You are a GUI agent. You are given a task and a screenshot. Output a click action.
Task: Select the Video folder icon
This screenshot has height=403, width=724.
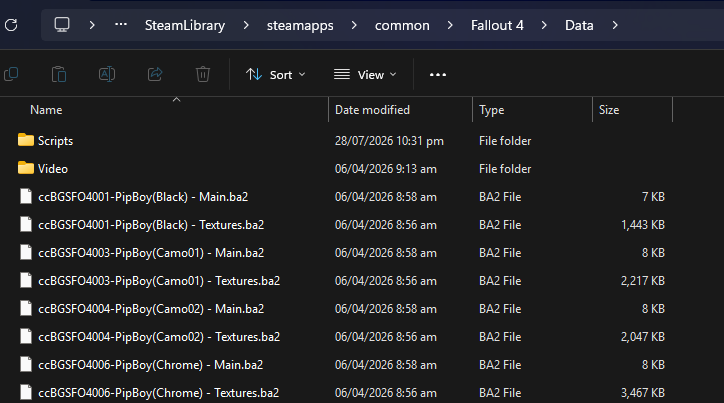26,168
